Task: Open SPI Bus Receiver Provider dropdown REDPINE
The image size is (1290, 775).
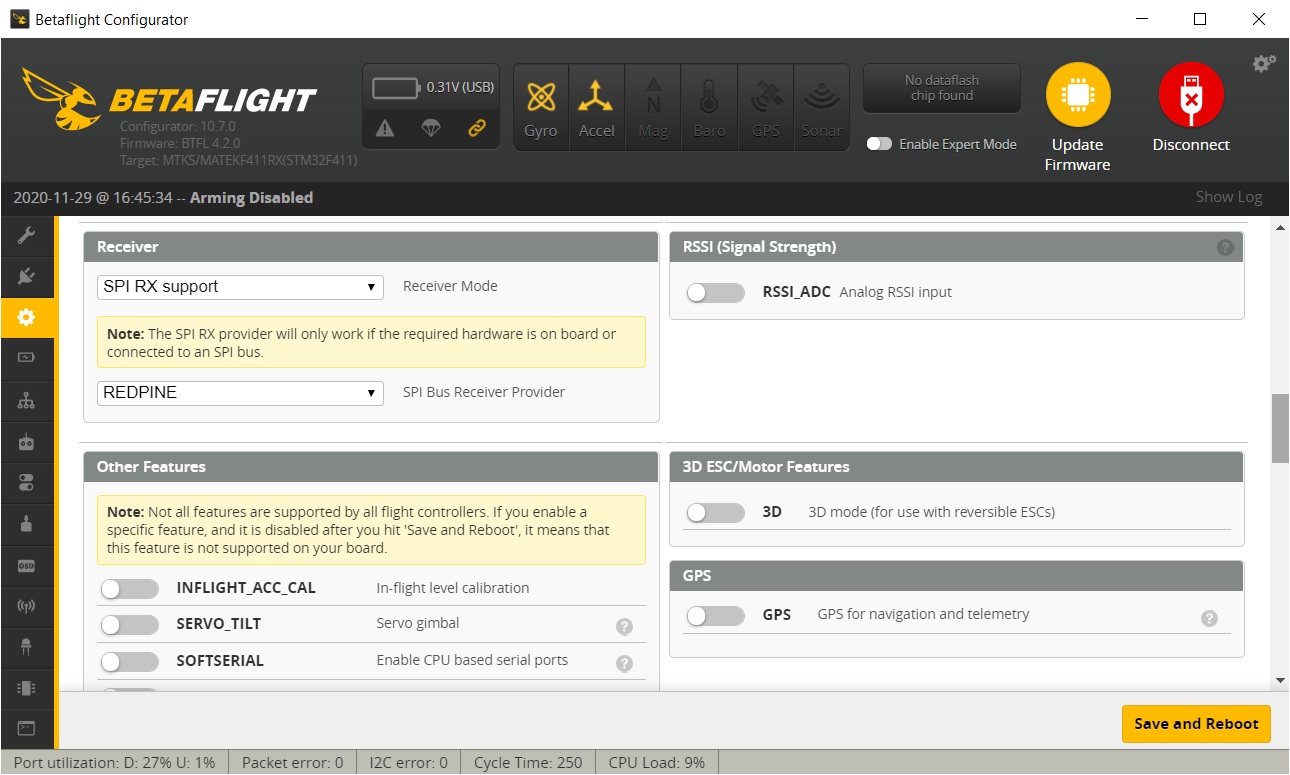Action: (240, 393)
